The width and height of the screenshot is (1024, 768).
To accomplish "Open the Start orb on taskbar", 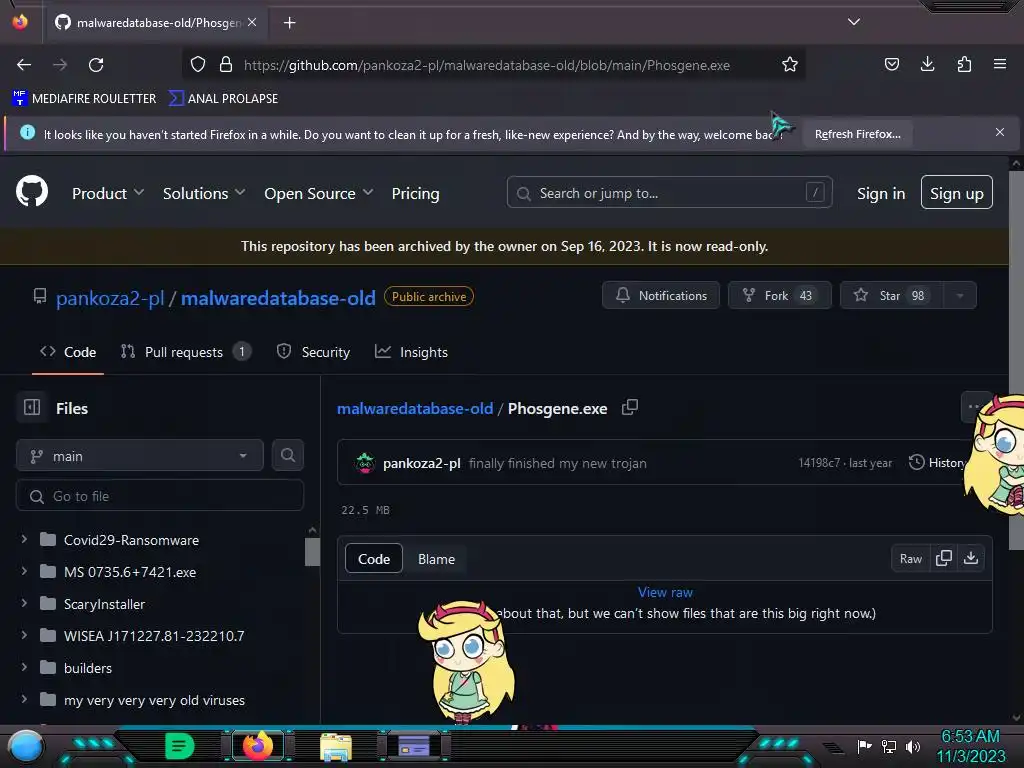I will coord(26,746).
